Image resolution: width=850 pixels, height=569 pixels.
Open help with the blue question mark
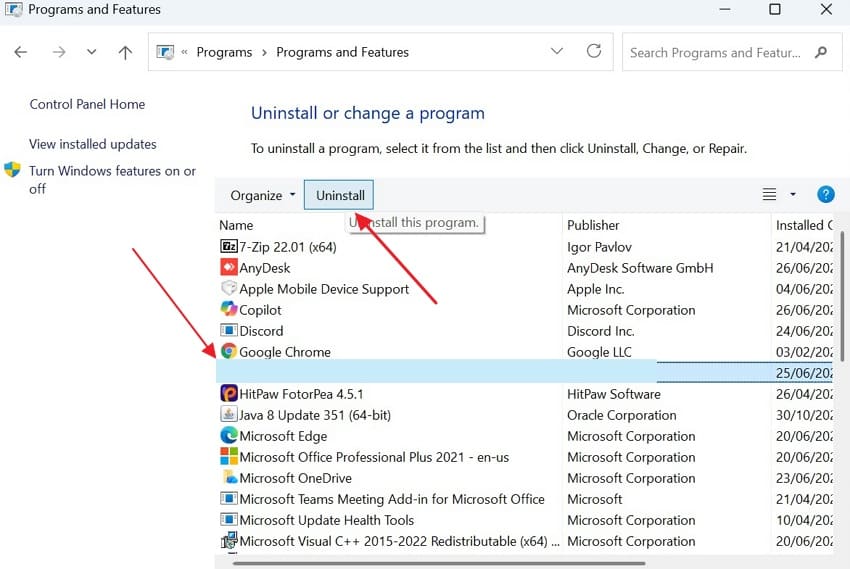(x=826, y=194)
